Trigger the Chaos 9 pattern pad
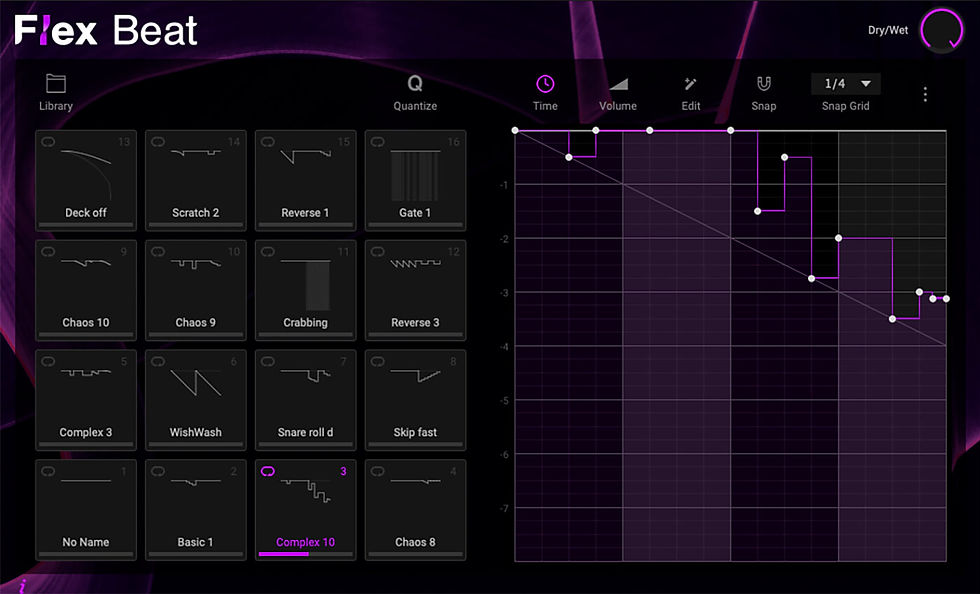Viewport: 980px width, 594px height. pos(196,291)
